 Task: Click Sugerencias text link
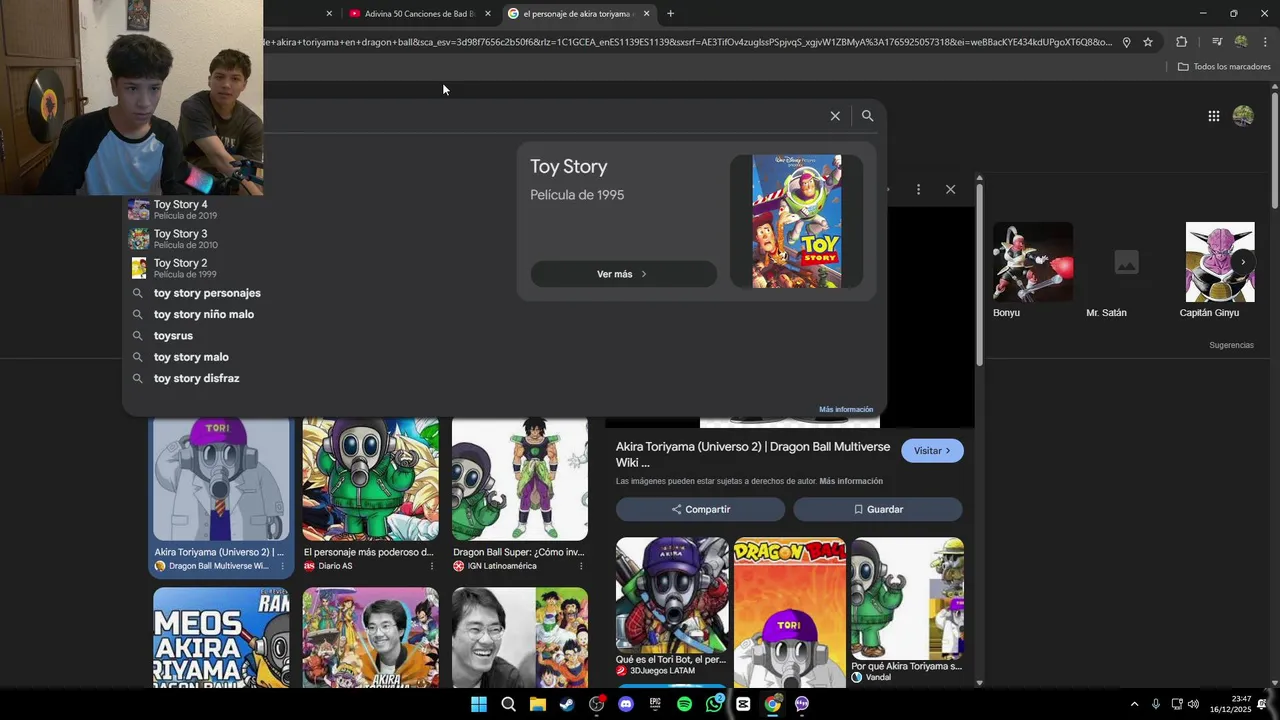coord(1231,345)
